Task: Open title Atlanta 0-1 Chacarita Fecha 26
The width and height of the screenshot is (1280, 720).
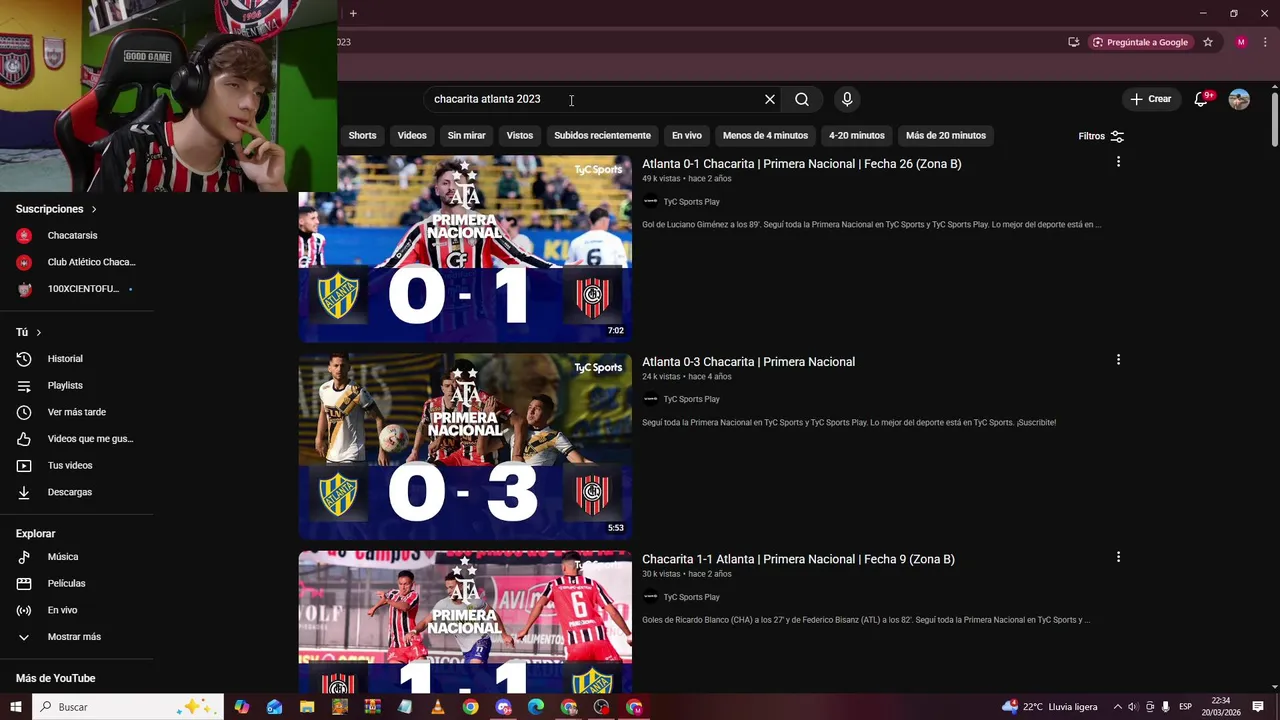Action: (x=801, y=164)
